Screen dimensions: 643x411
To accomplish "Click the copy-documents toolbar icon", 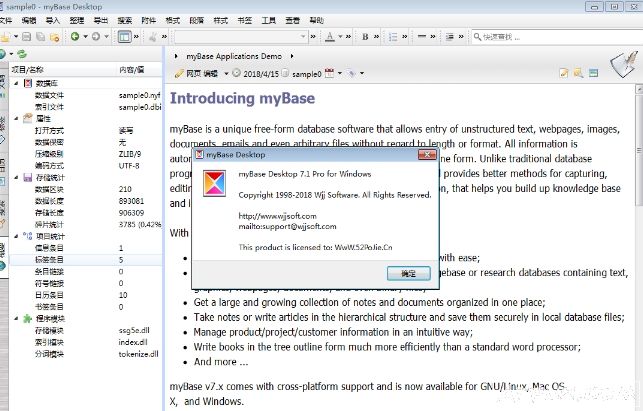I will coord(41,37).
